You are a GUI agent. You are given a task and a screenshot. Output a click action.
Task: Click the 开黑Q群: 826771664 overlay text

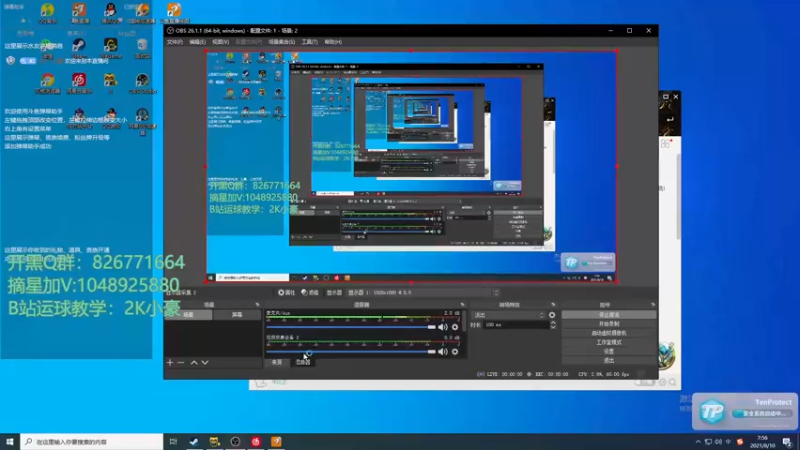96,262
